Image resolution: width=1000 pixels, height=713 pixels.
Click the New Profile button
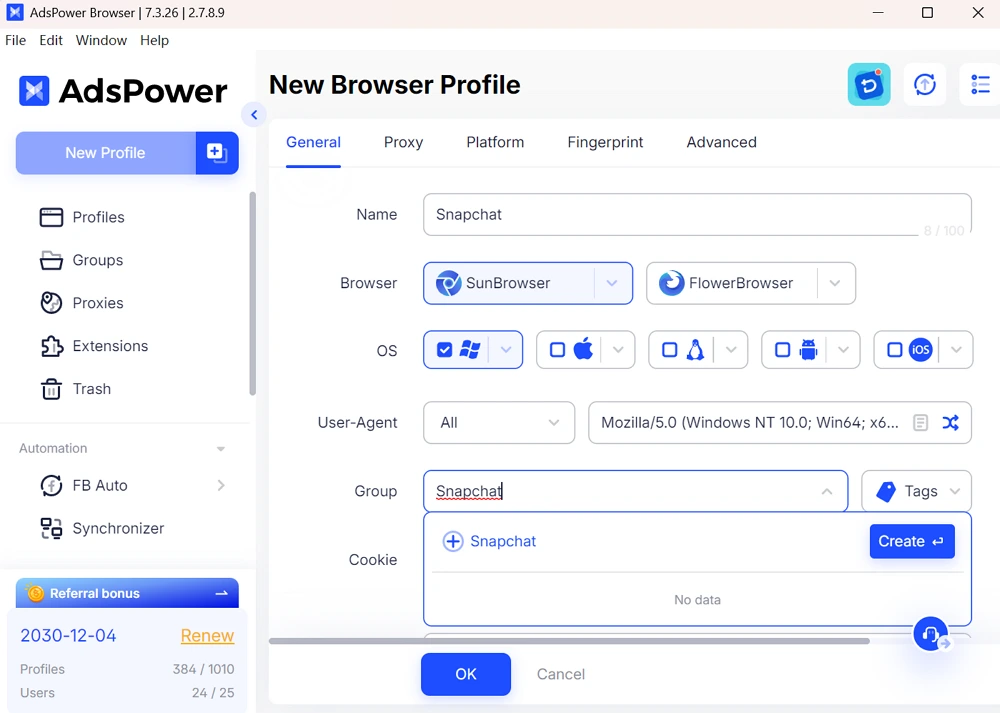(105, 153)
